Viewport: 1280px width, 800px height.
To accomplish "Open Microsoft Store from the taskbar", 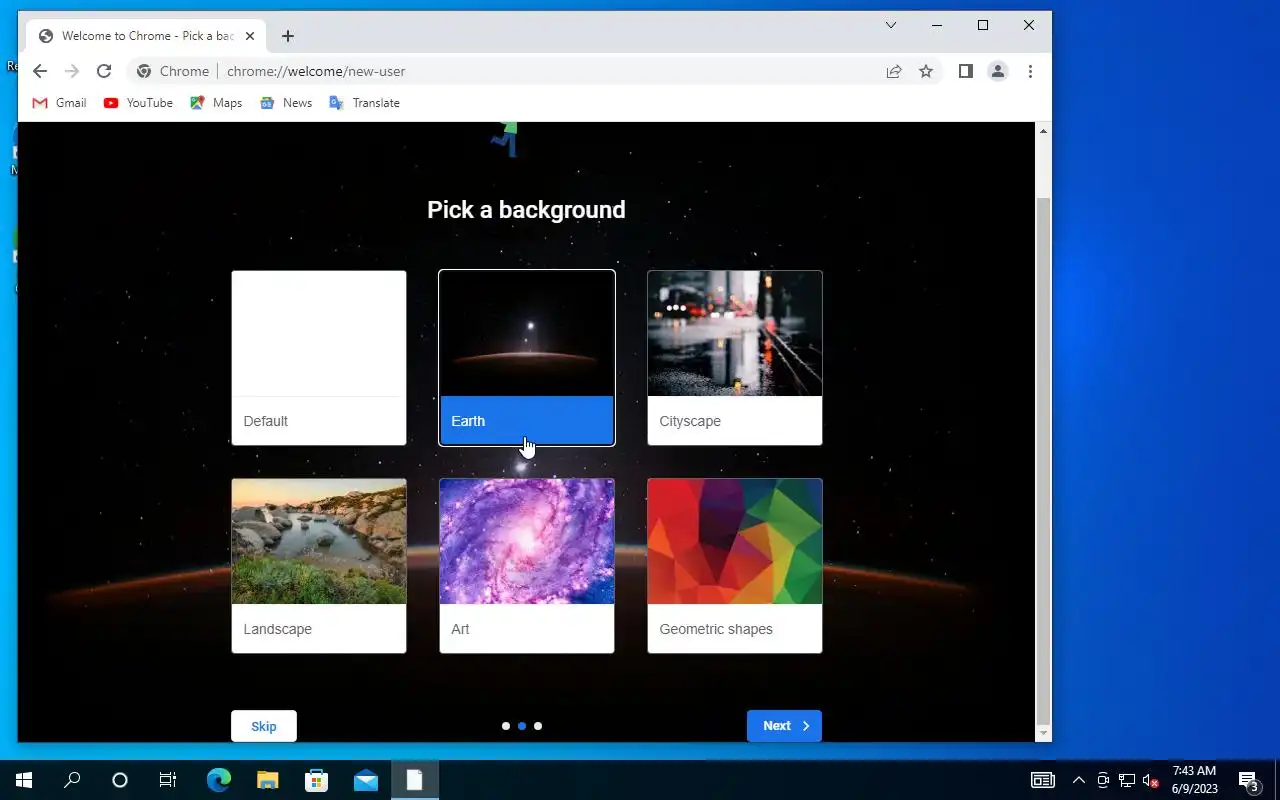I will (316, 780).
